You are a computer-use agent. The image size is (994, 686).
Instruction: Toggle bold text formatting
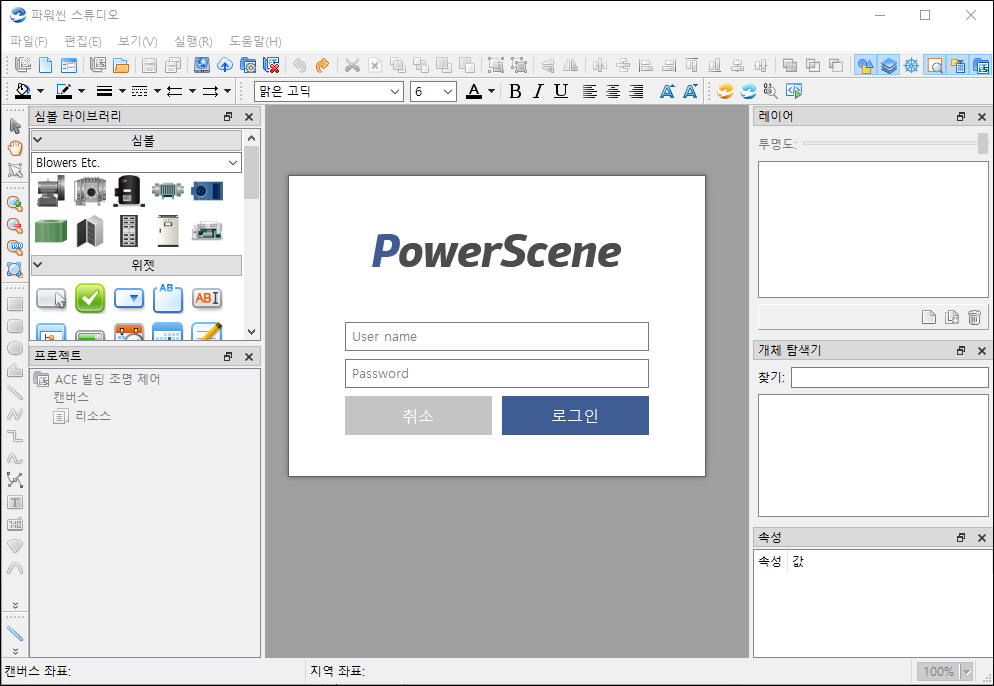point(515,91)
